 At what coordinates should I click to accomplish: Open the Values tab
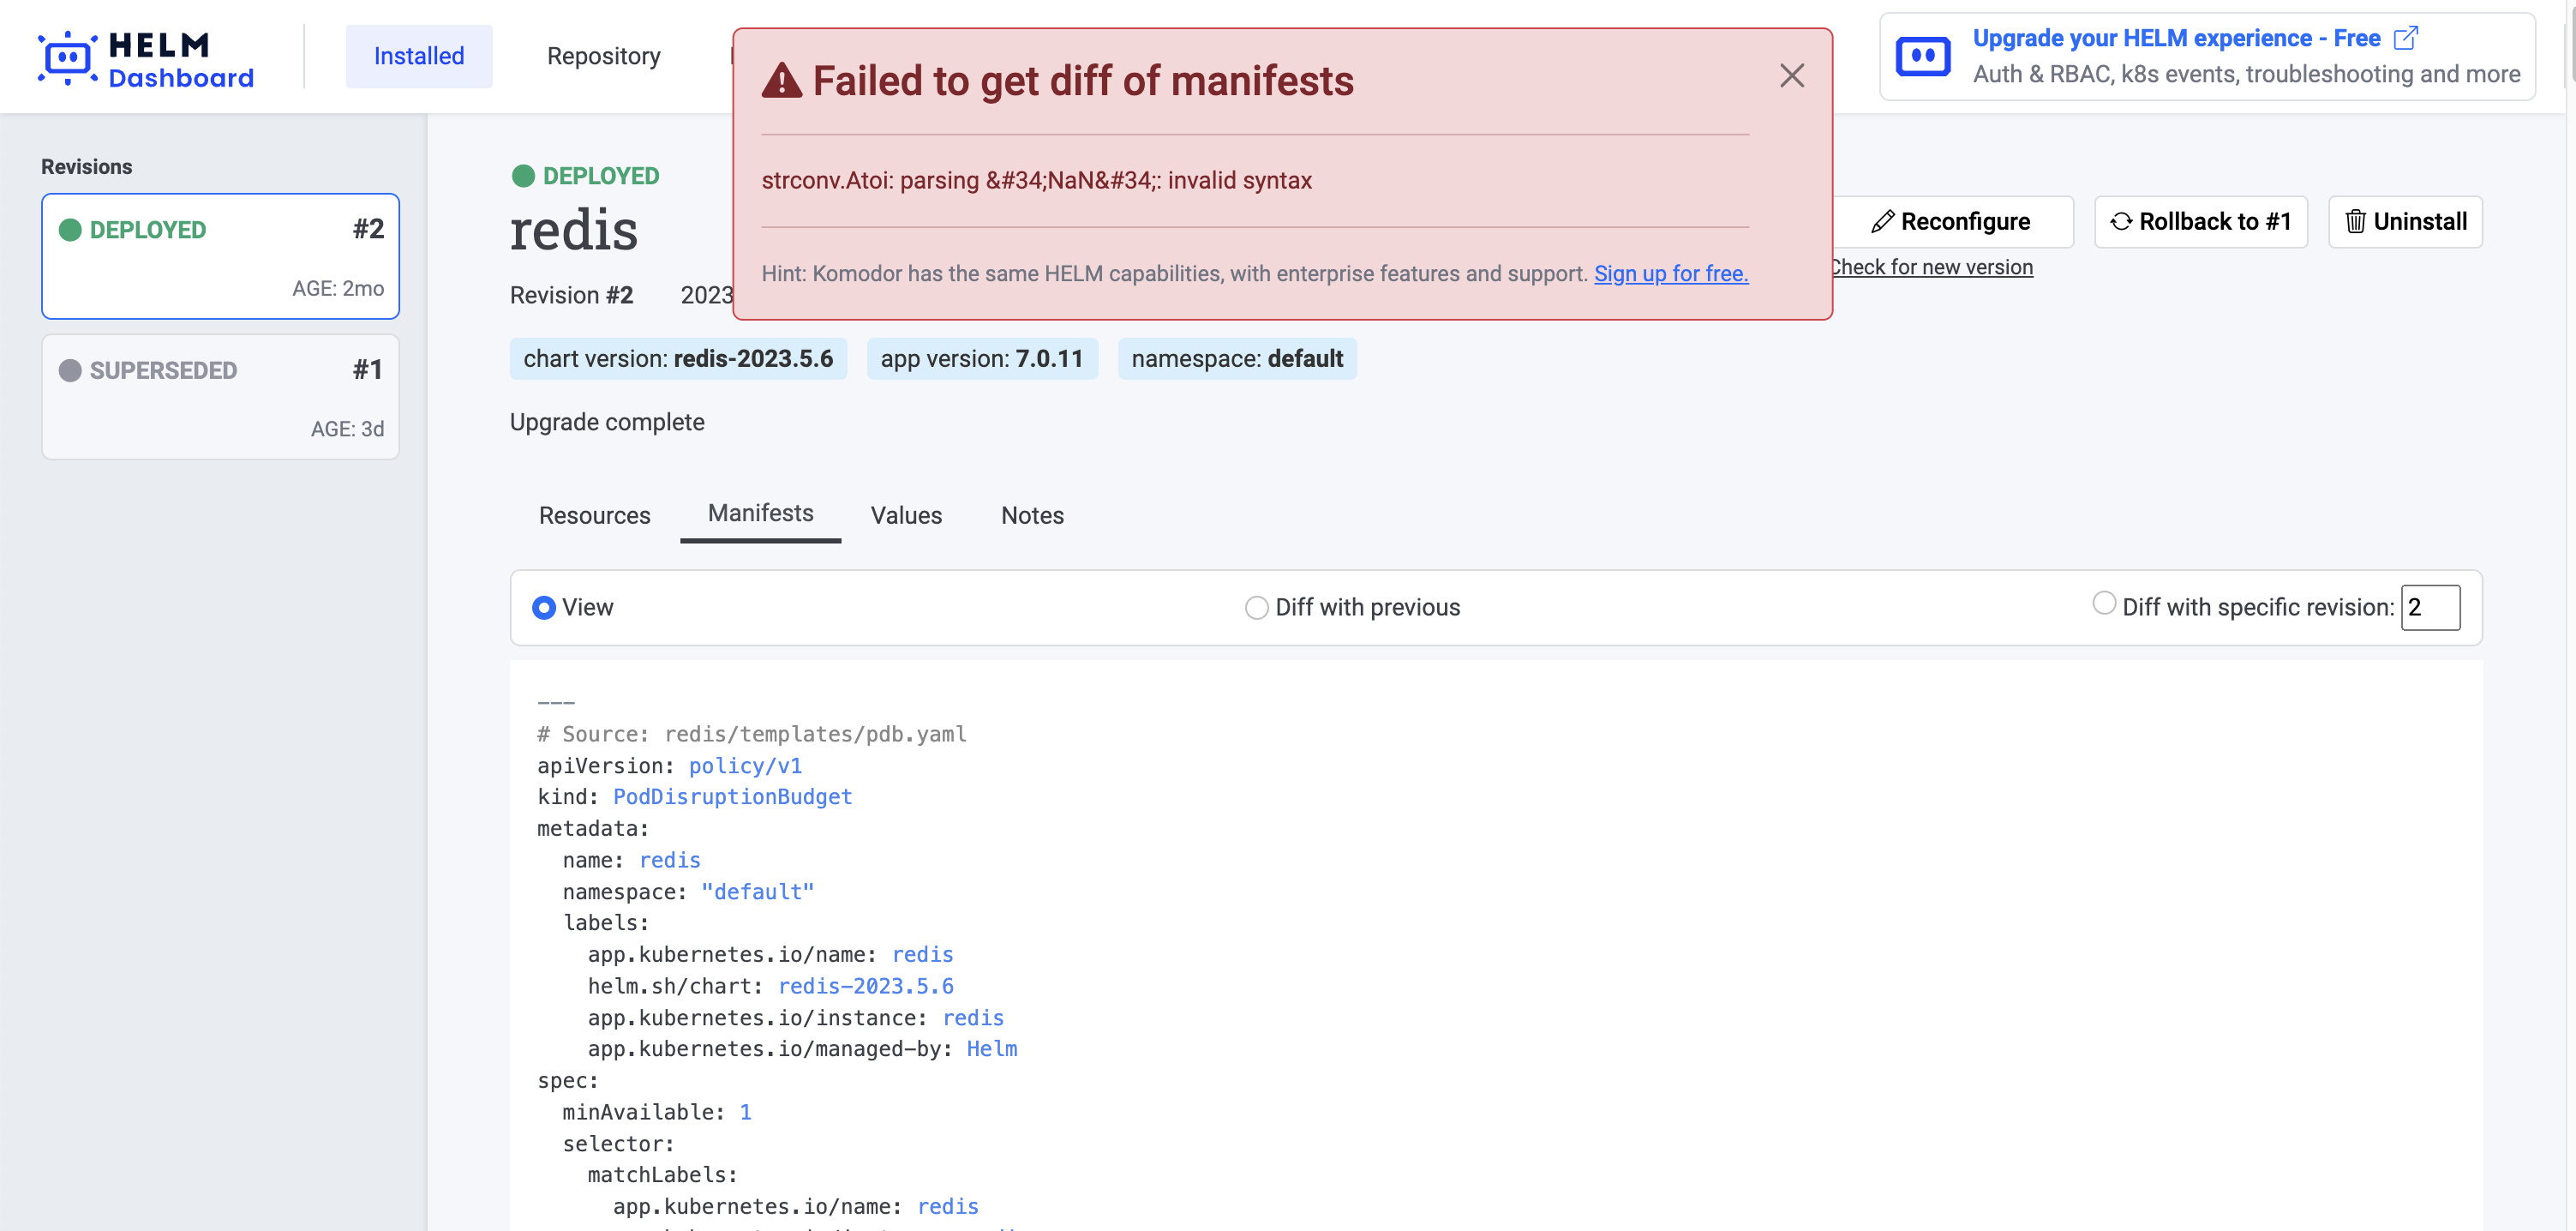[905, 515]
